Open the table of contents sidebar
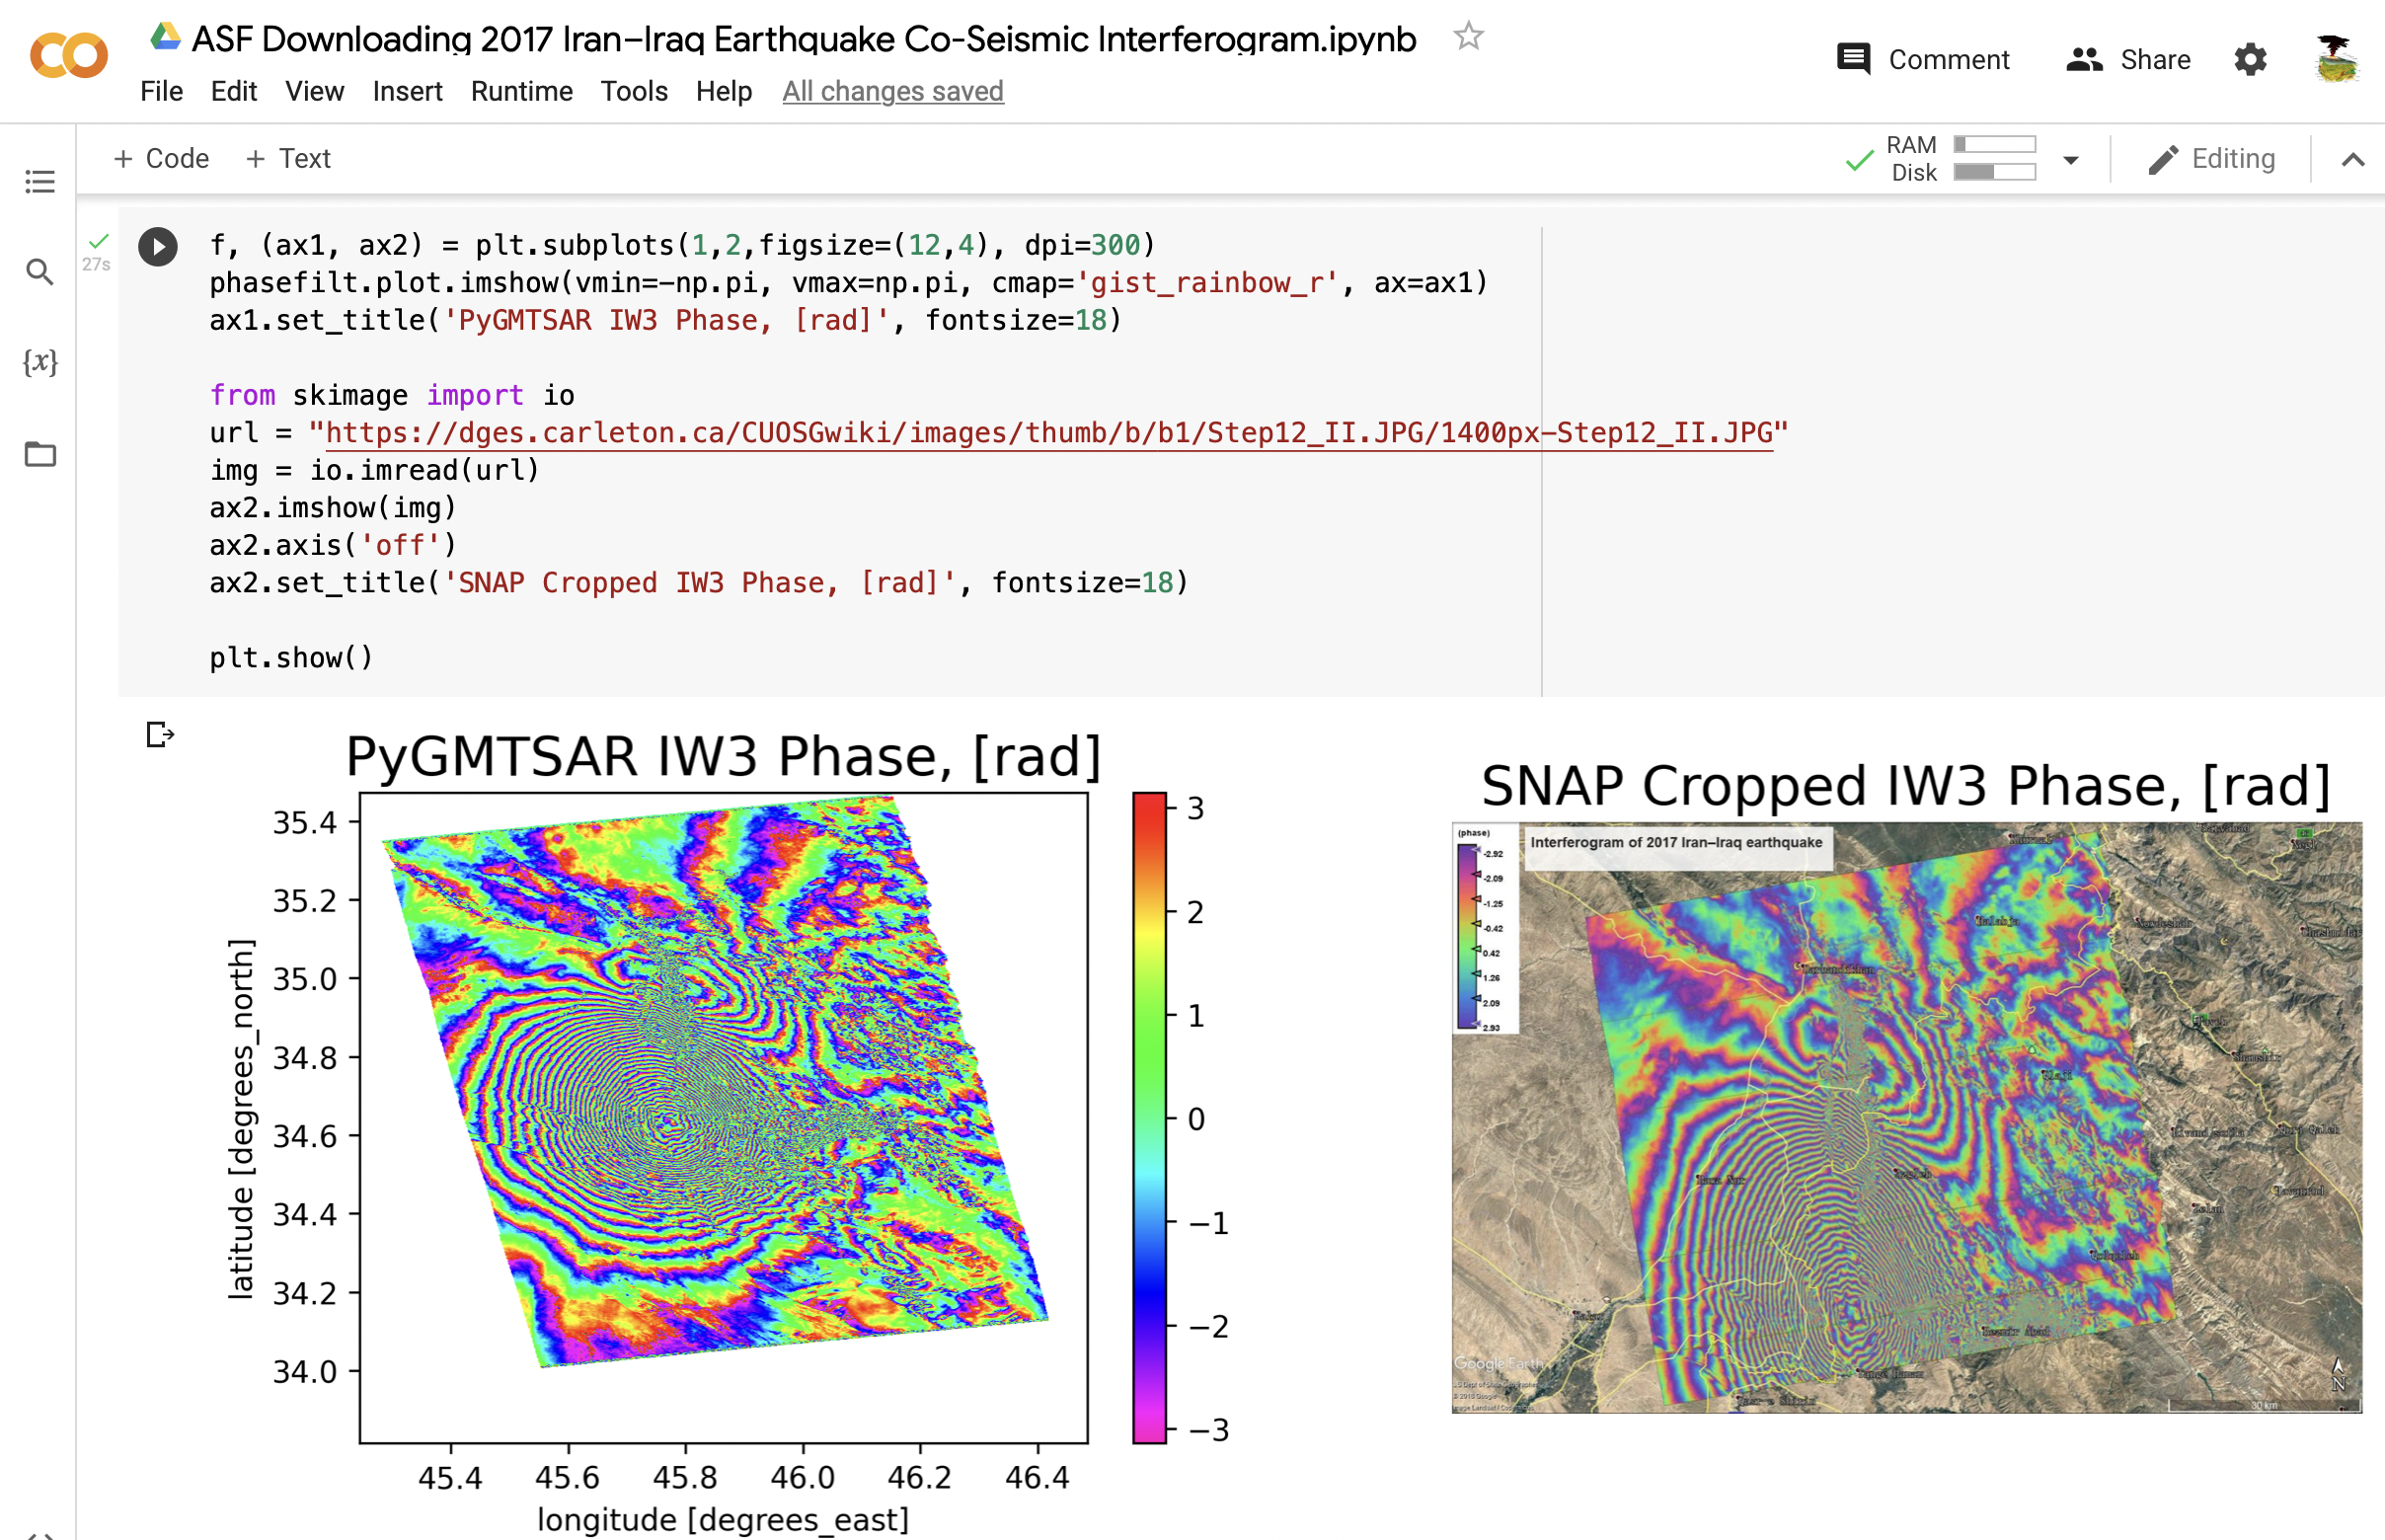 [x=40, y=182]
